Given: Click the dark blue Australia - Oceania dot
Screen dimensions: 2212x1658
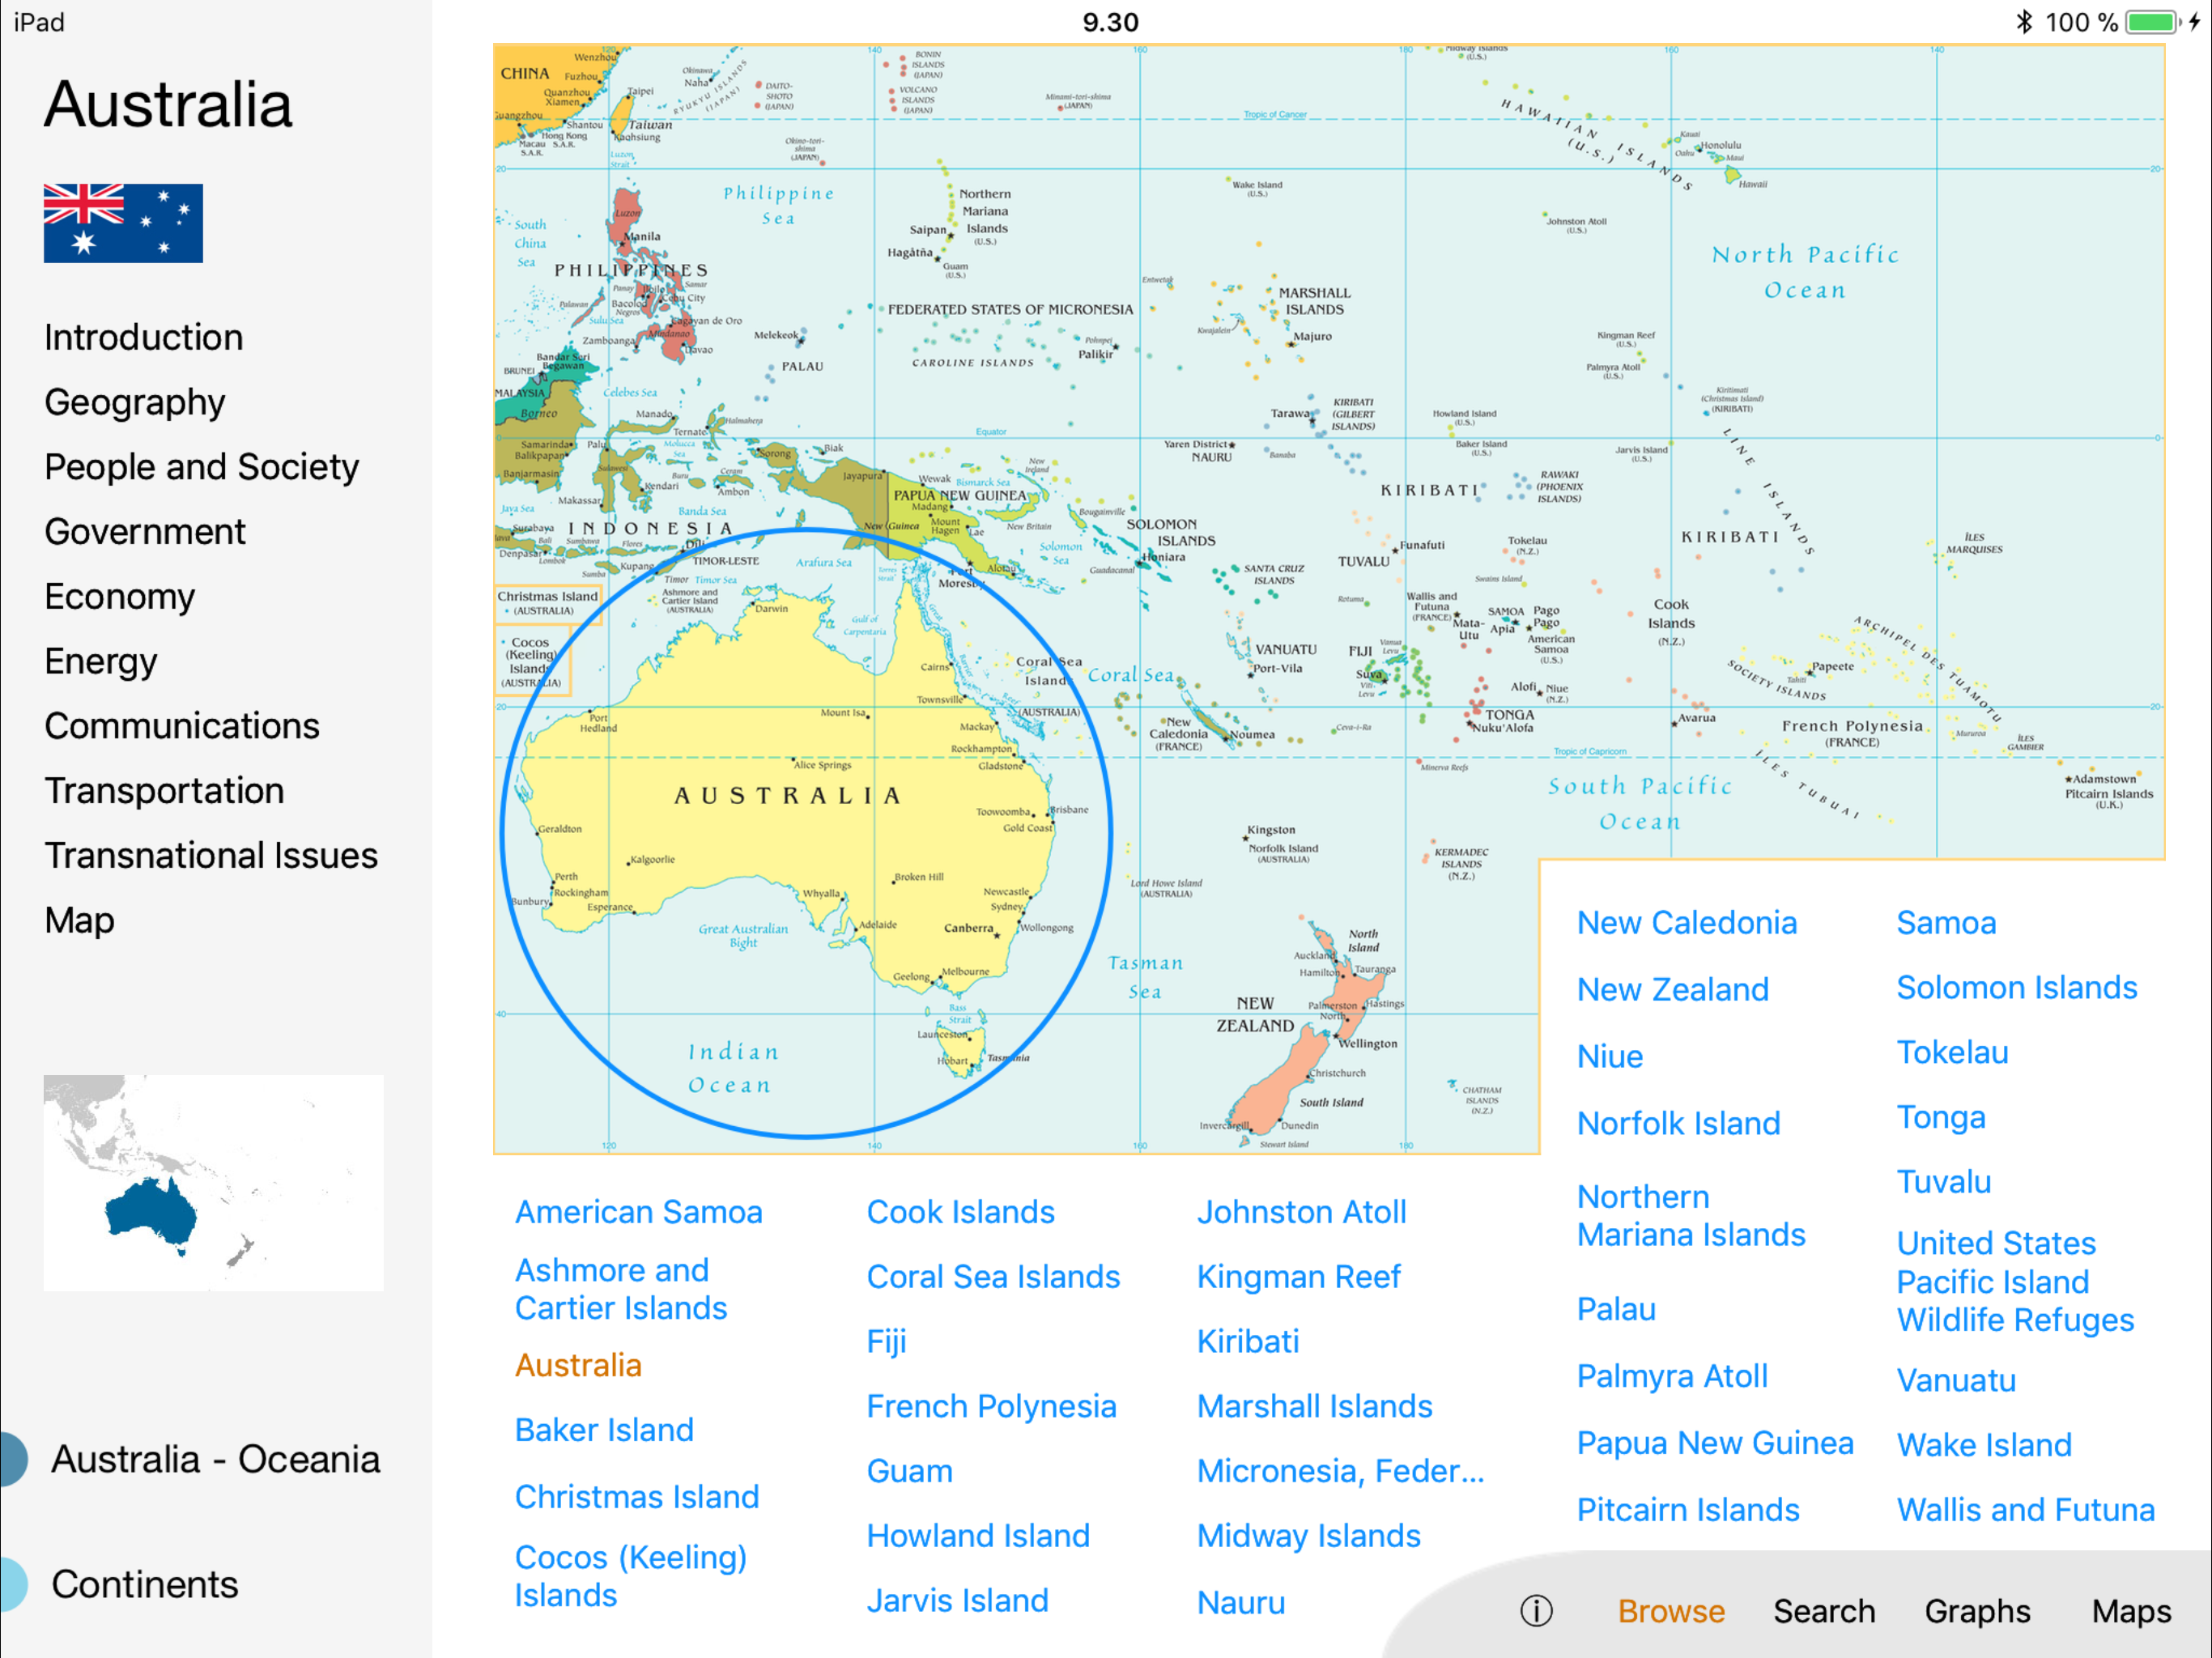Looking at the screenshot, I should coord(12,1459).
